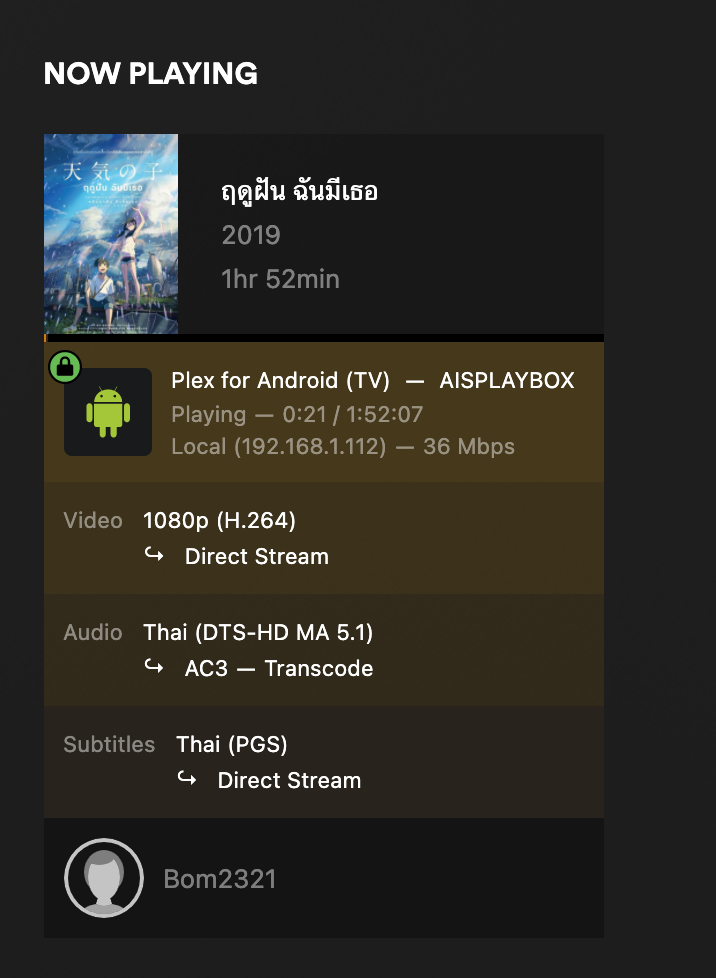Click the 1080p (H.264) video info

tap(219, 520)
